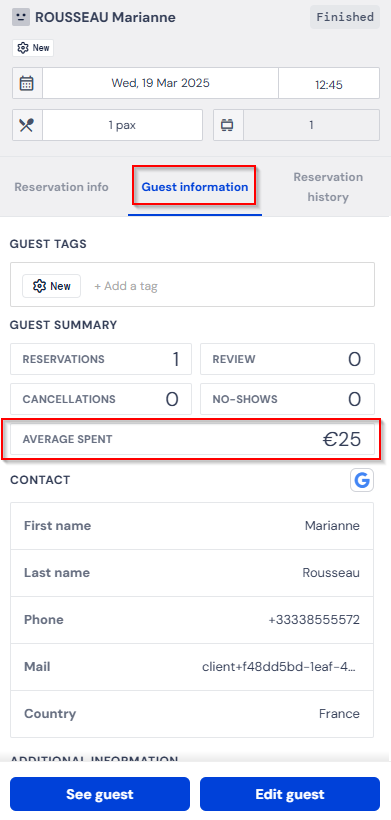Click the Reservations count summary box

(101, 359)
